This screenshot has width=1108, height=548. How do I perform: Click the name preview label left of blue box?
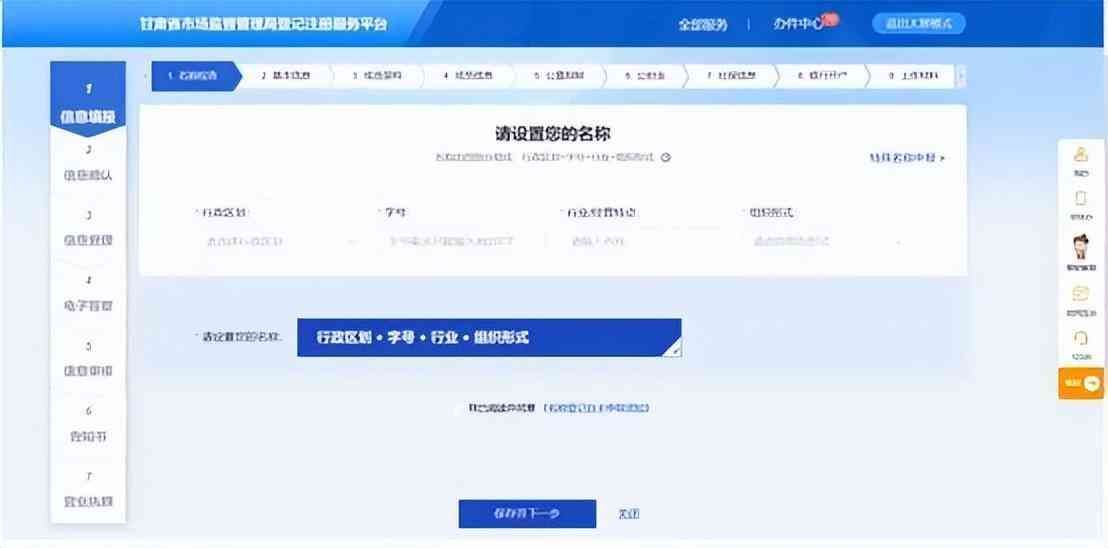(242, 338)
